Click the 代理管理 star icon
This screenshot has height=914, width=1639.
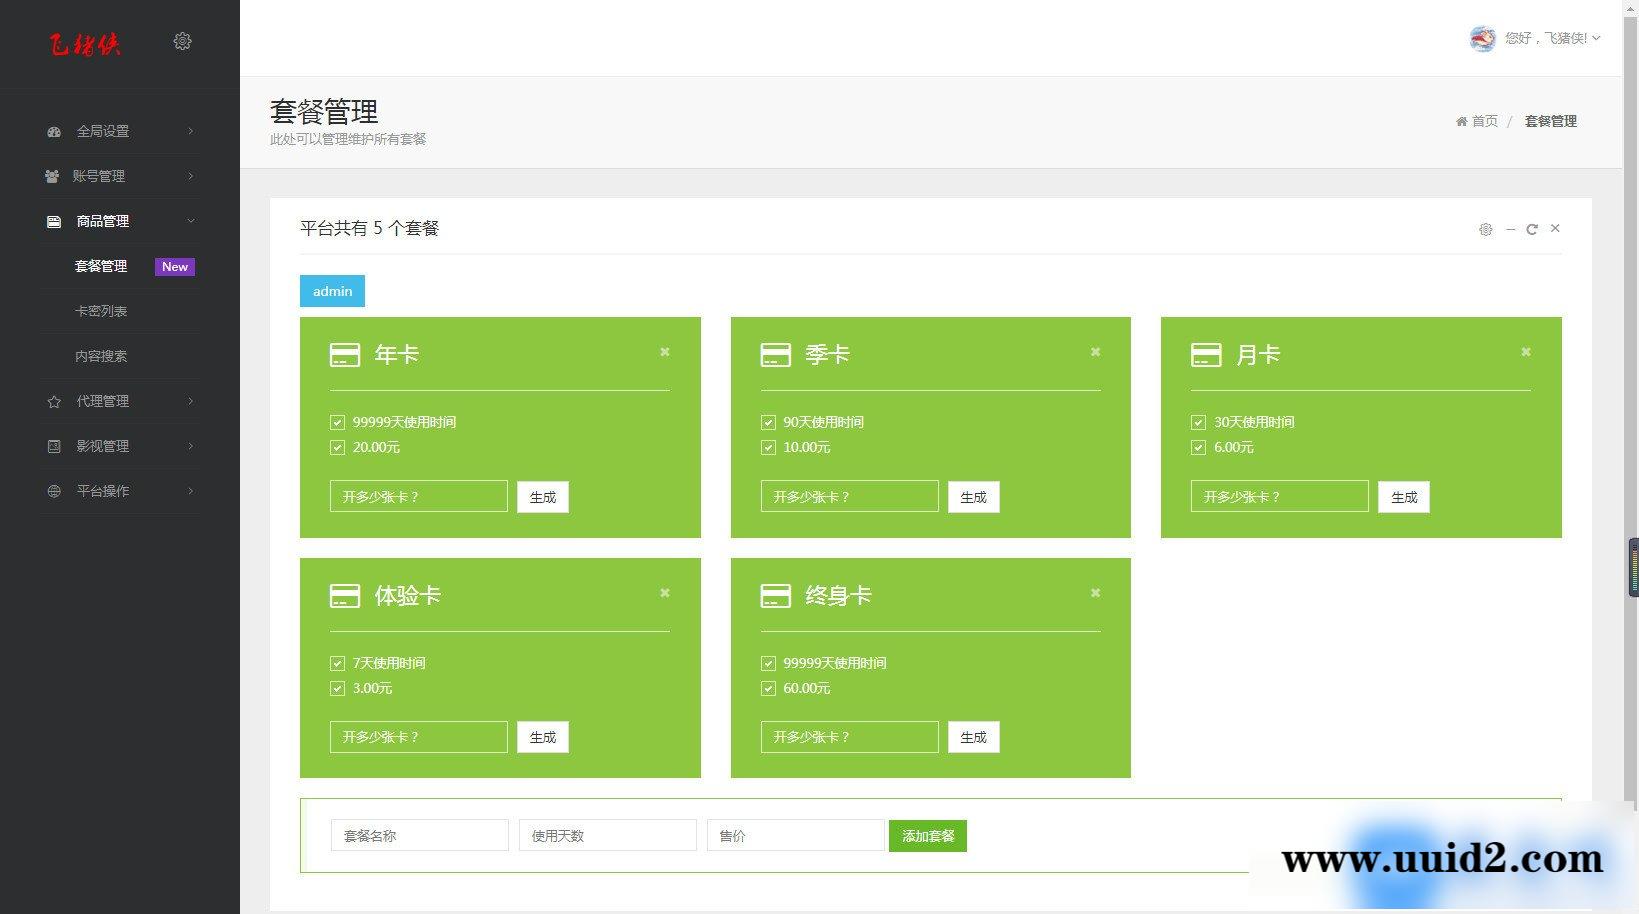point(53,401)
